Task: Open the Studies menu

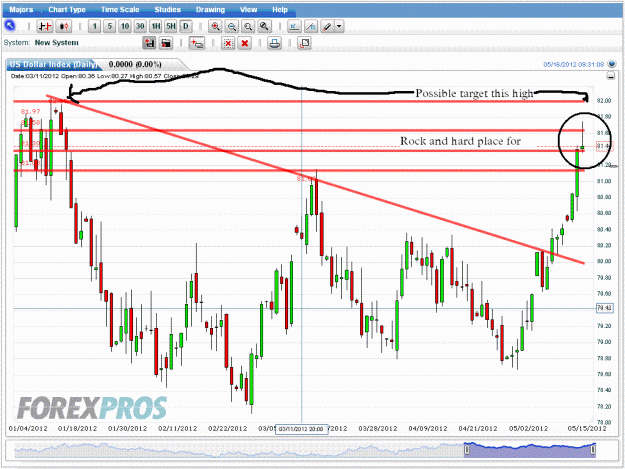Action: 167,10
